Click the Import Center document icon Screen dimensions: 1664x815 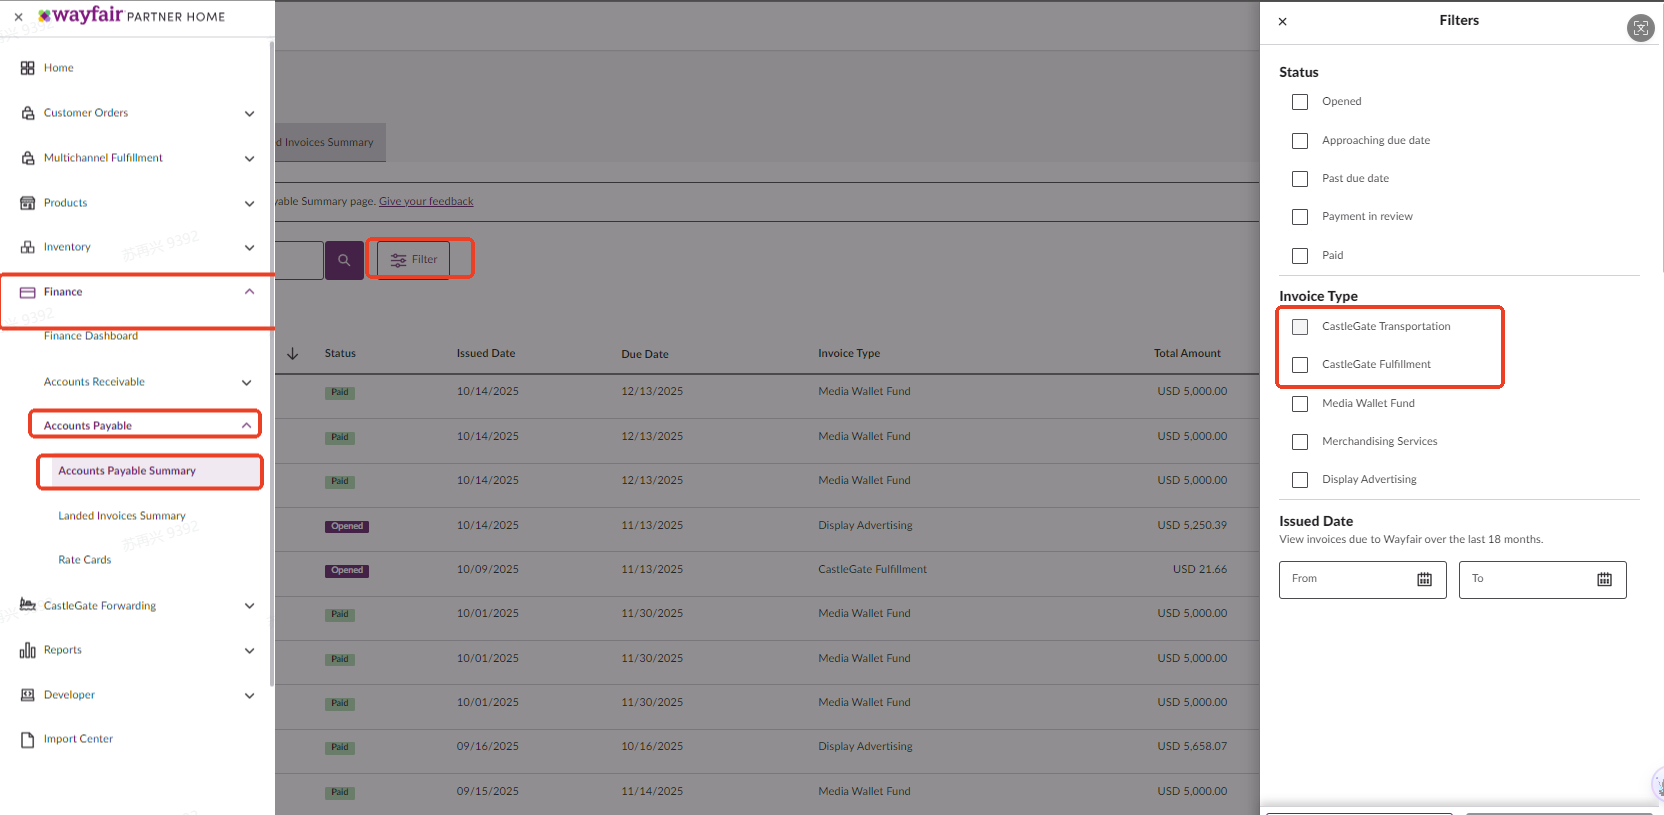27,740
